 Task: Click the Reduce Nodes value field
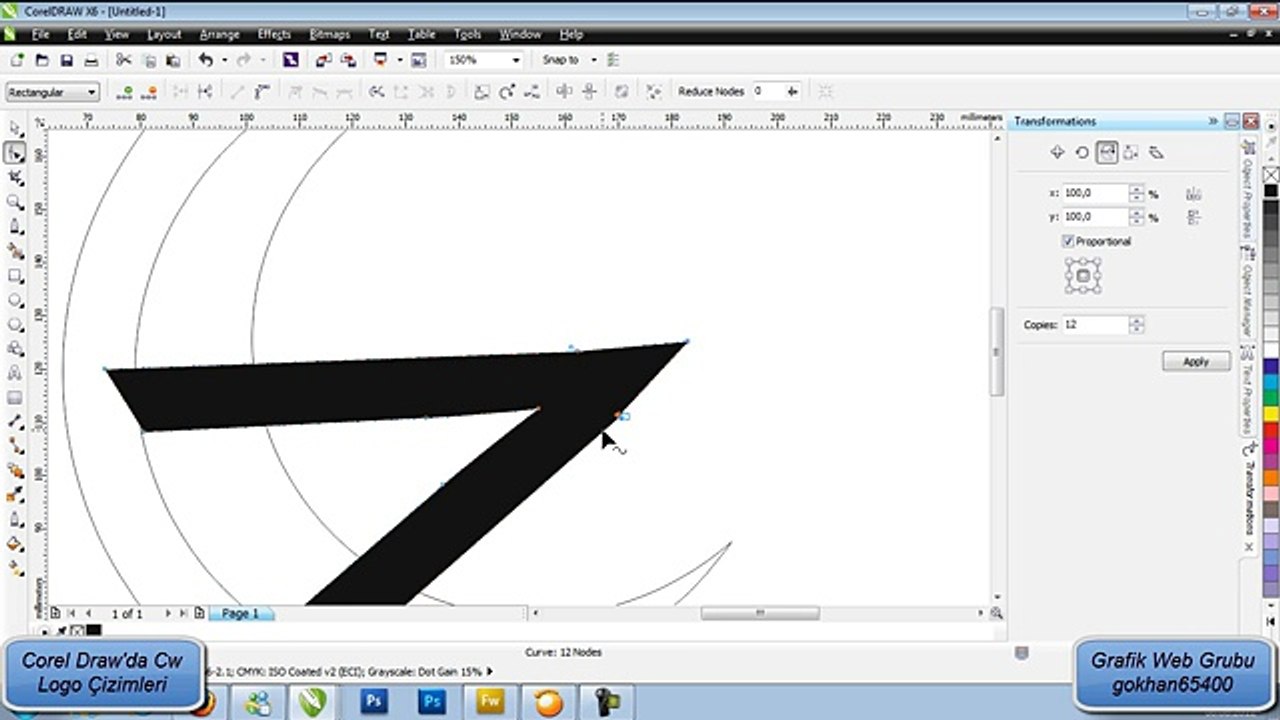click(x=768, y=92)
